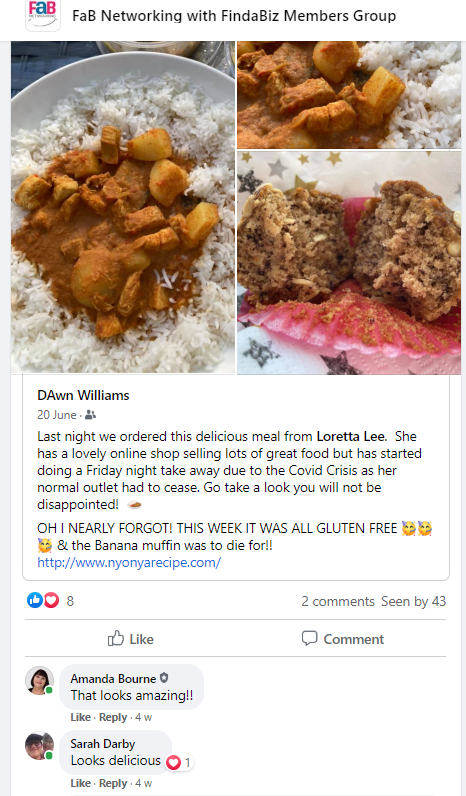Open the nyonyarecipe.com link
Image resolution: width=466 pixels, height=796 pixels.
coord(129,562)
